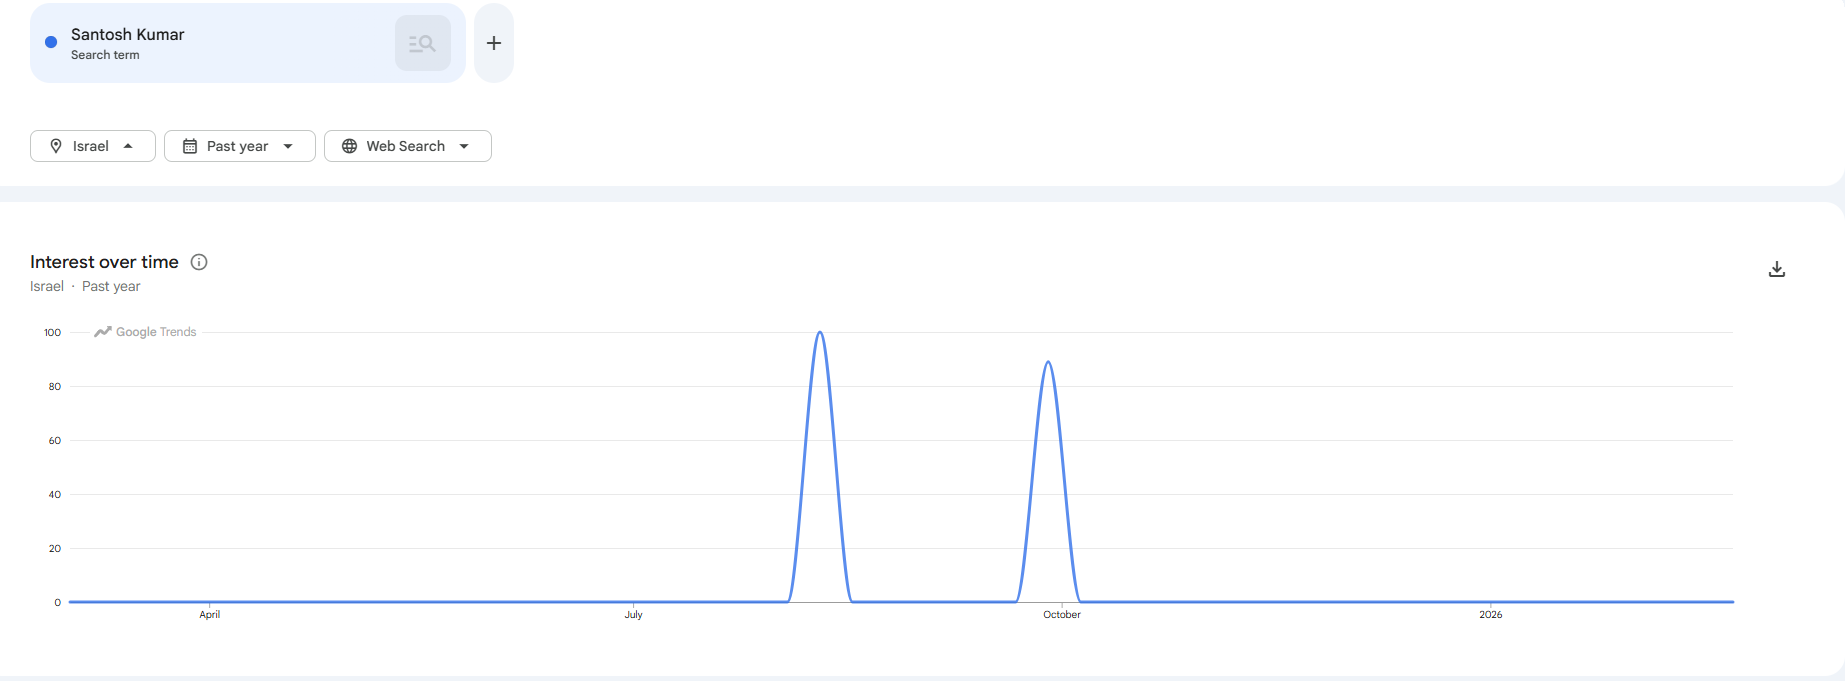
Task: Open the Web Search type dropdown
Action: [408, 146]
